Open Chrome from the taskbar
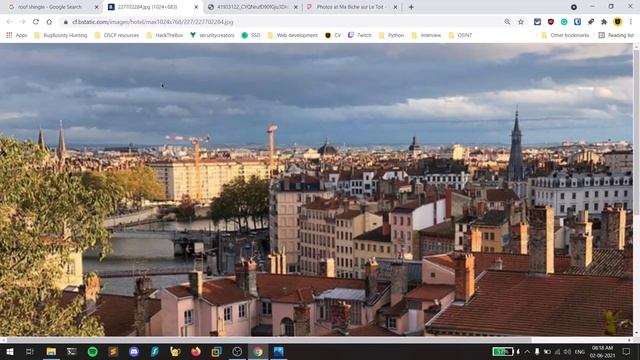640x360 pixels. pos(258,351)
